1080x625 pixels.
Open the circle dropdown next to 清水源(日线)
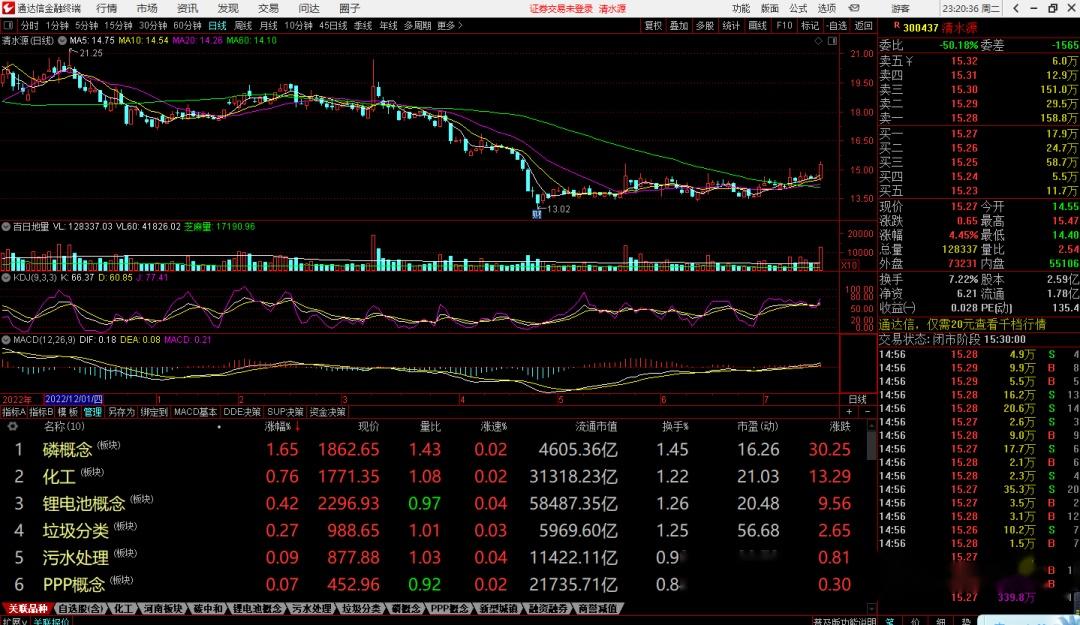[x=62, y=41]
